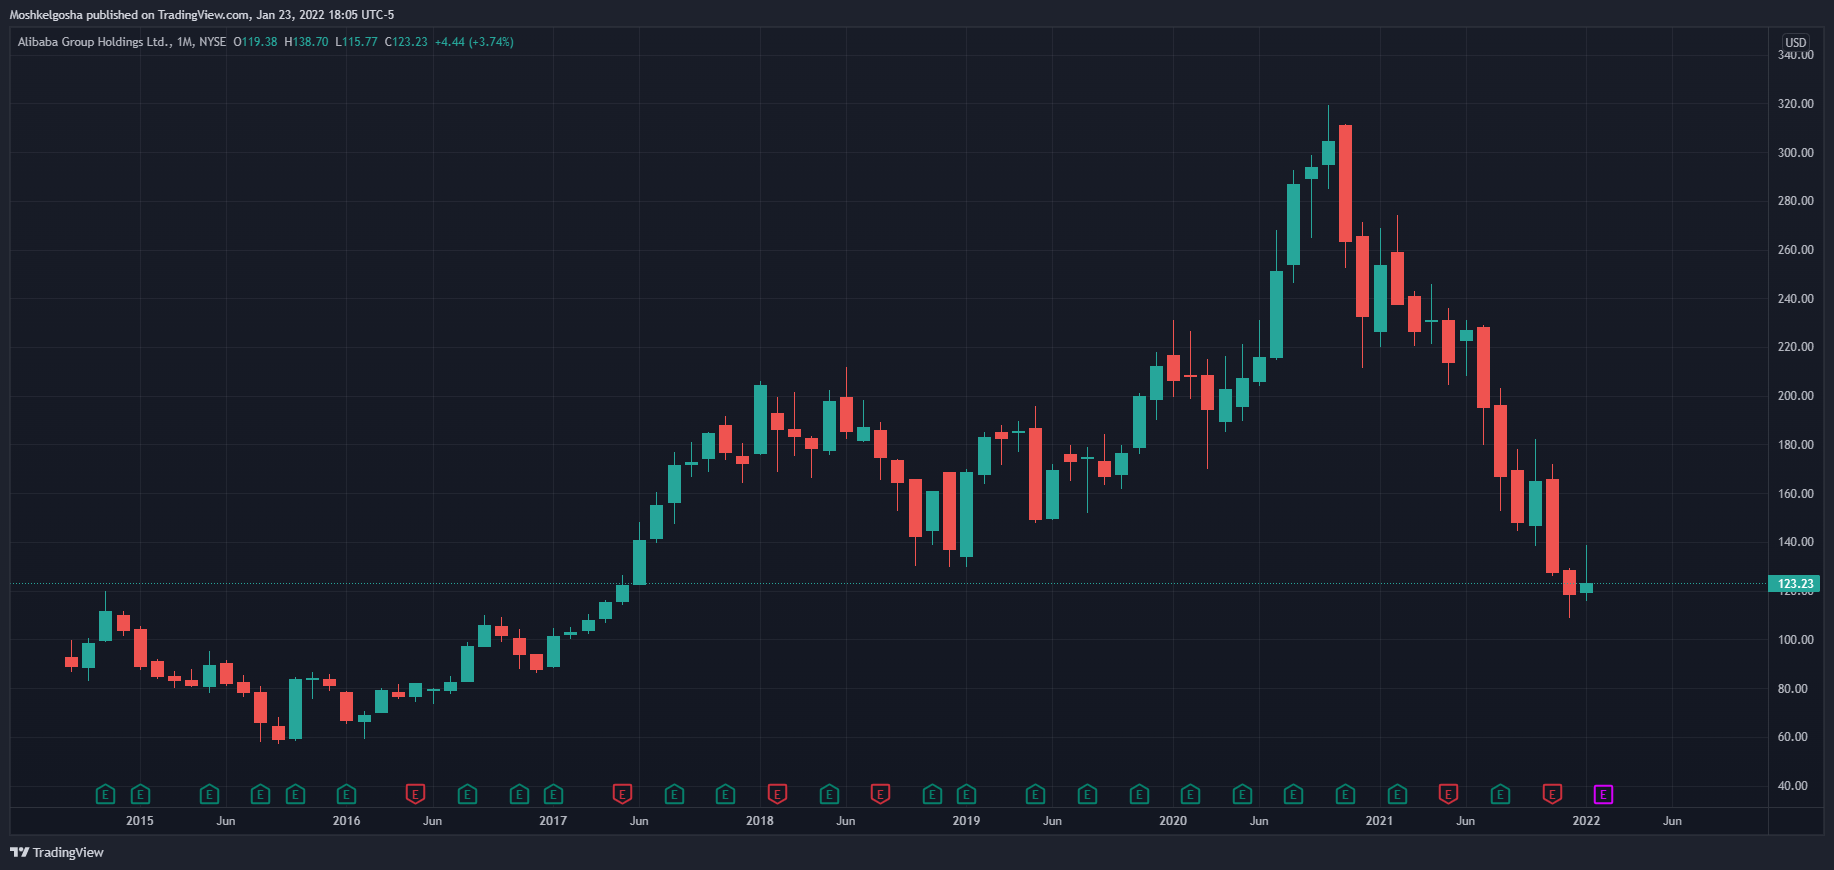The image size is (1834, 870).
Task: Click the green earnings marker just after 2020 label
Action: click(1190, 795)
